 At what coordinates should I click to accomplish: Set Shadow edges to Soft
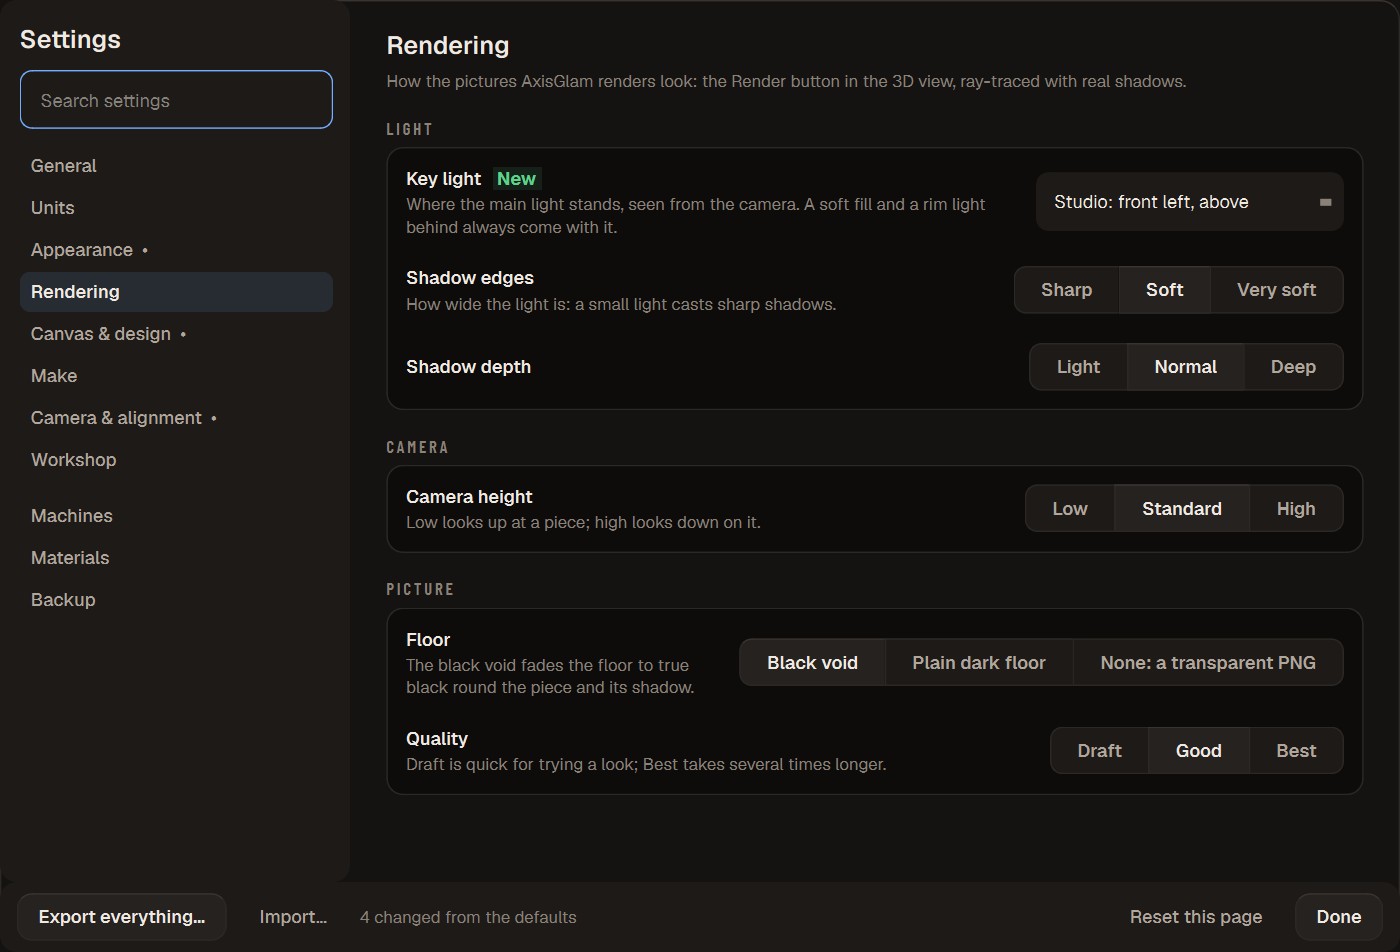pos(1164,290)
